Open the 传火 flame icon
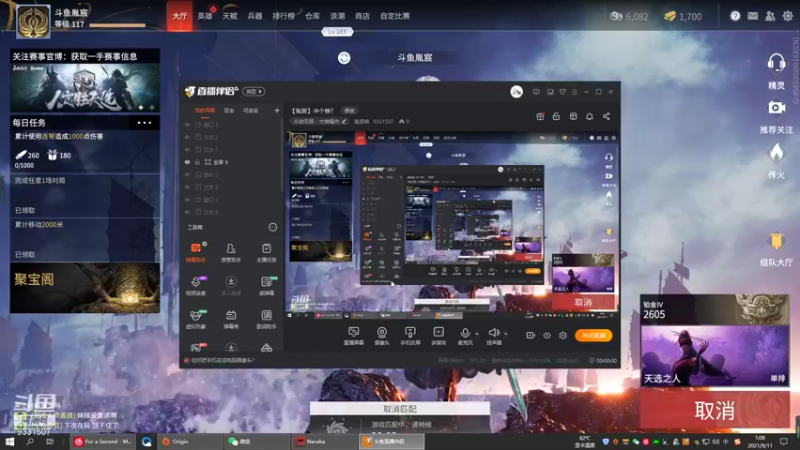 [776, 153]
